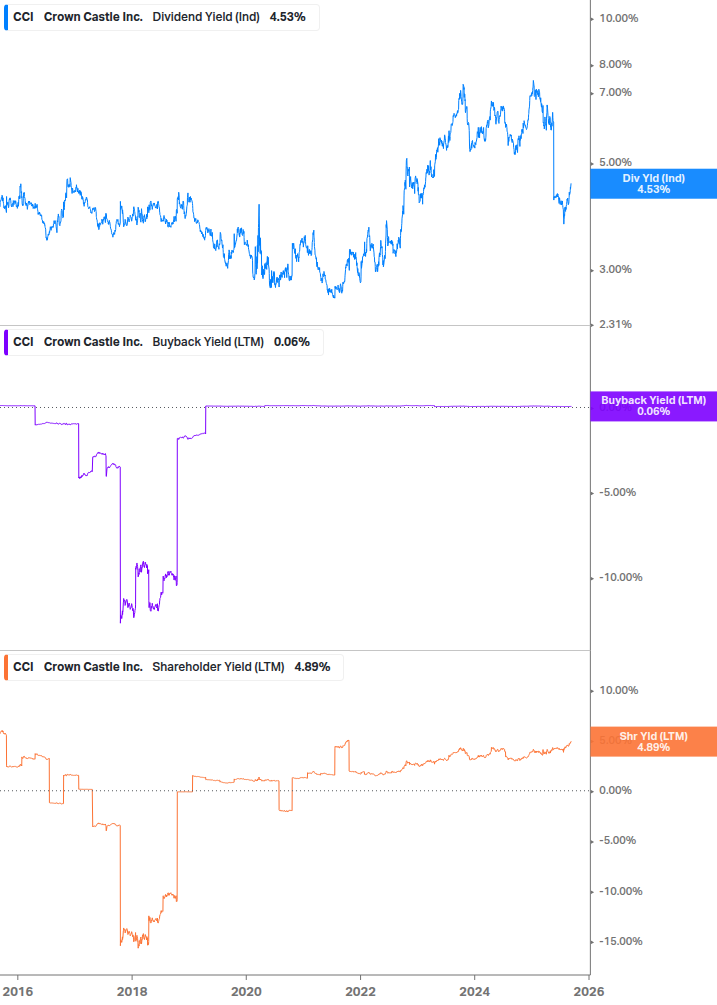The width and height of the screenshot is (717, 1005).
Task: Click the 7.00% tick on dividend yield axis
Action: (x=615, y=92)
